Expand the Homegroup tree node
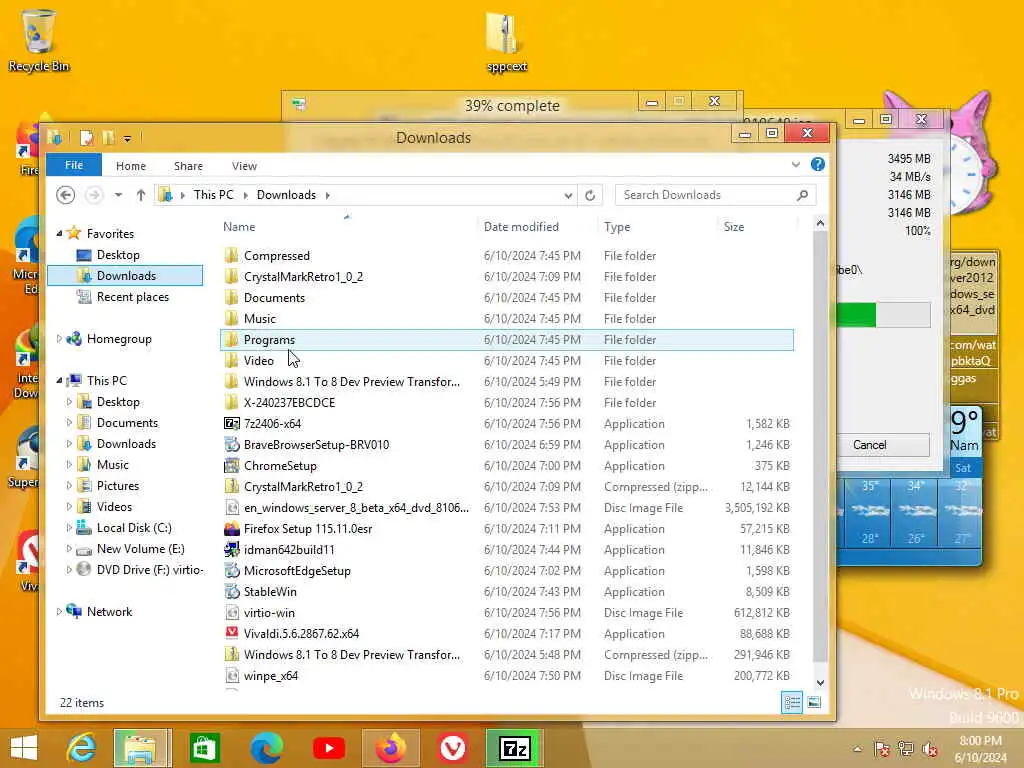 click(59, 338)
